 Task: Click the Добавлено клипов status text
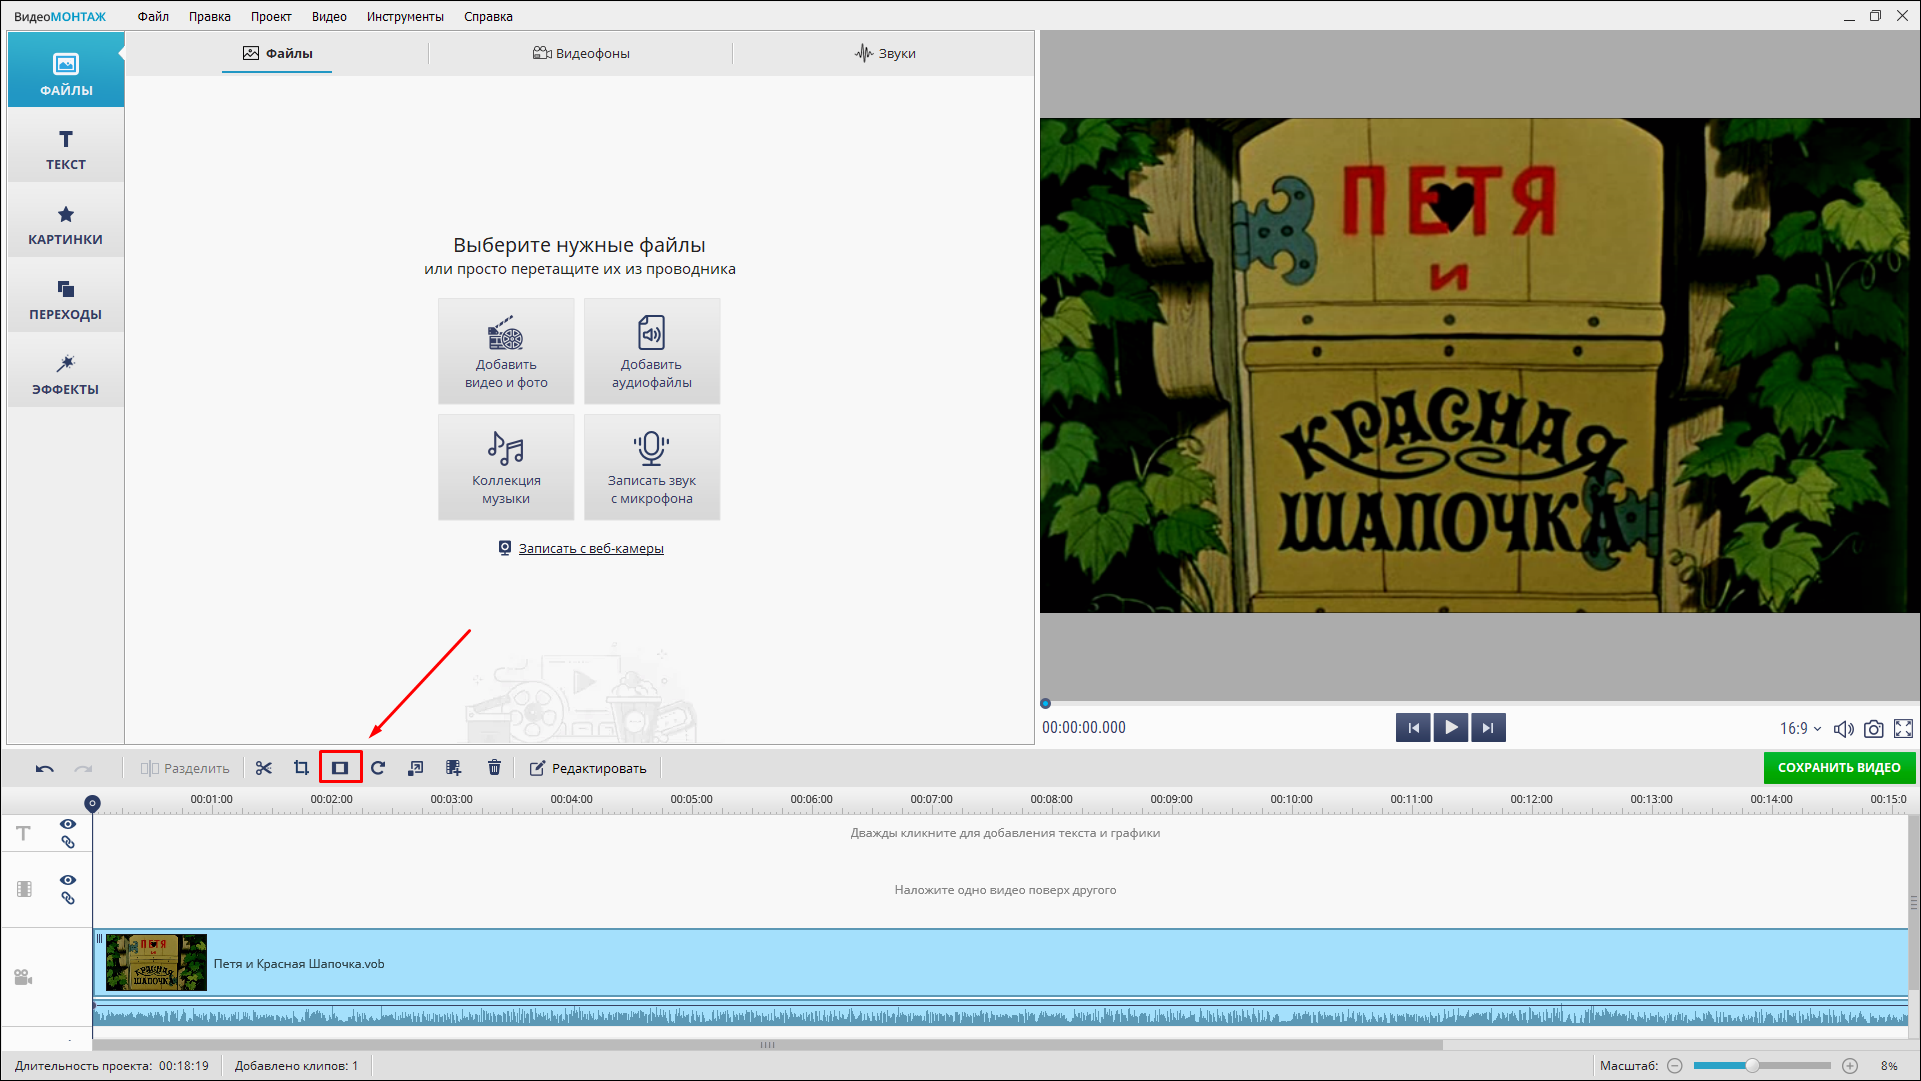pyautogui.click(x=296, y=1066)
